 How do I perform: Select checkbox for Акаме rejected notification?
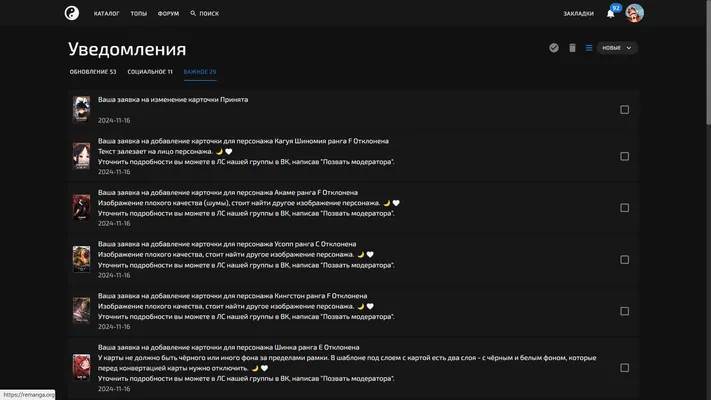pos(624,208)
